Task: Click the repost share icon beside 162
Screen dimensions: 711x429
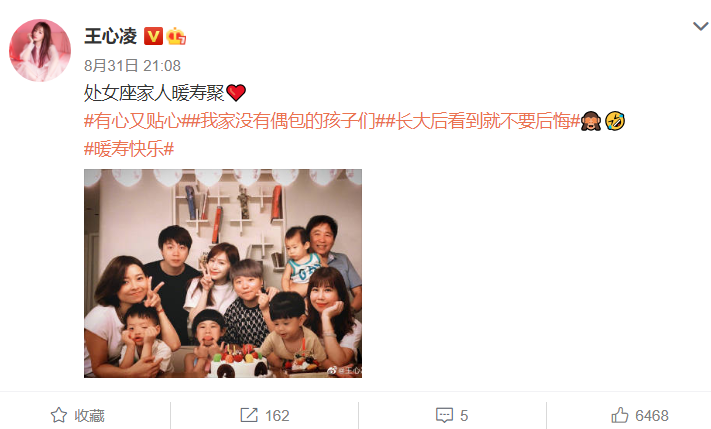Action: (249, 415)
